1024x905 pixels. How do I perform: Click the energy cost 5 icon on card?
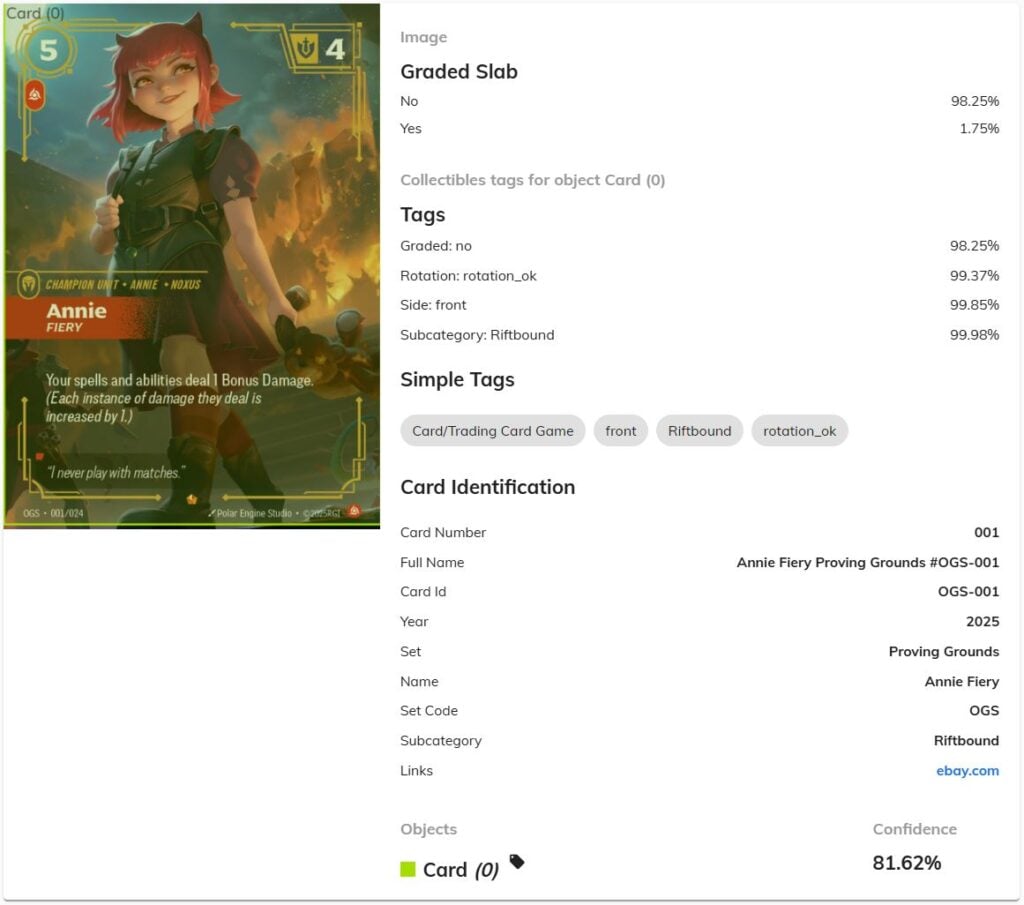48,50
